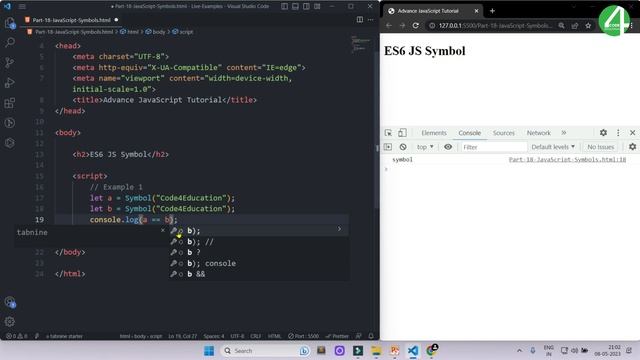Toggle the device toolbar in DevTools

(x=402, y=133)
